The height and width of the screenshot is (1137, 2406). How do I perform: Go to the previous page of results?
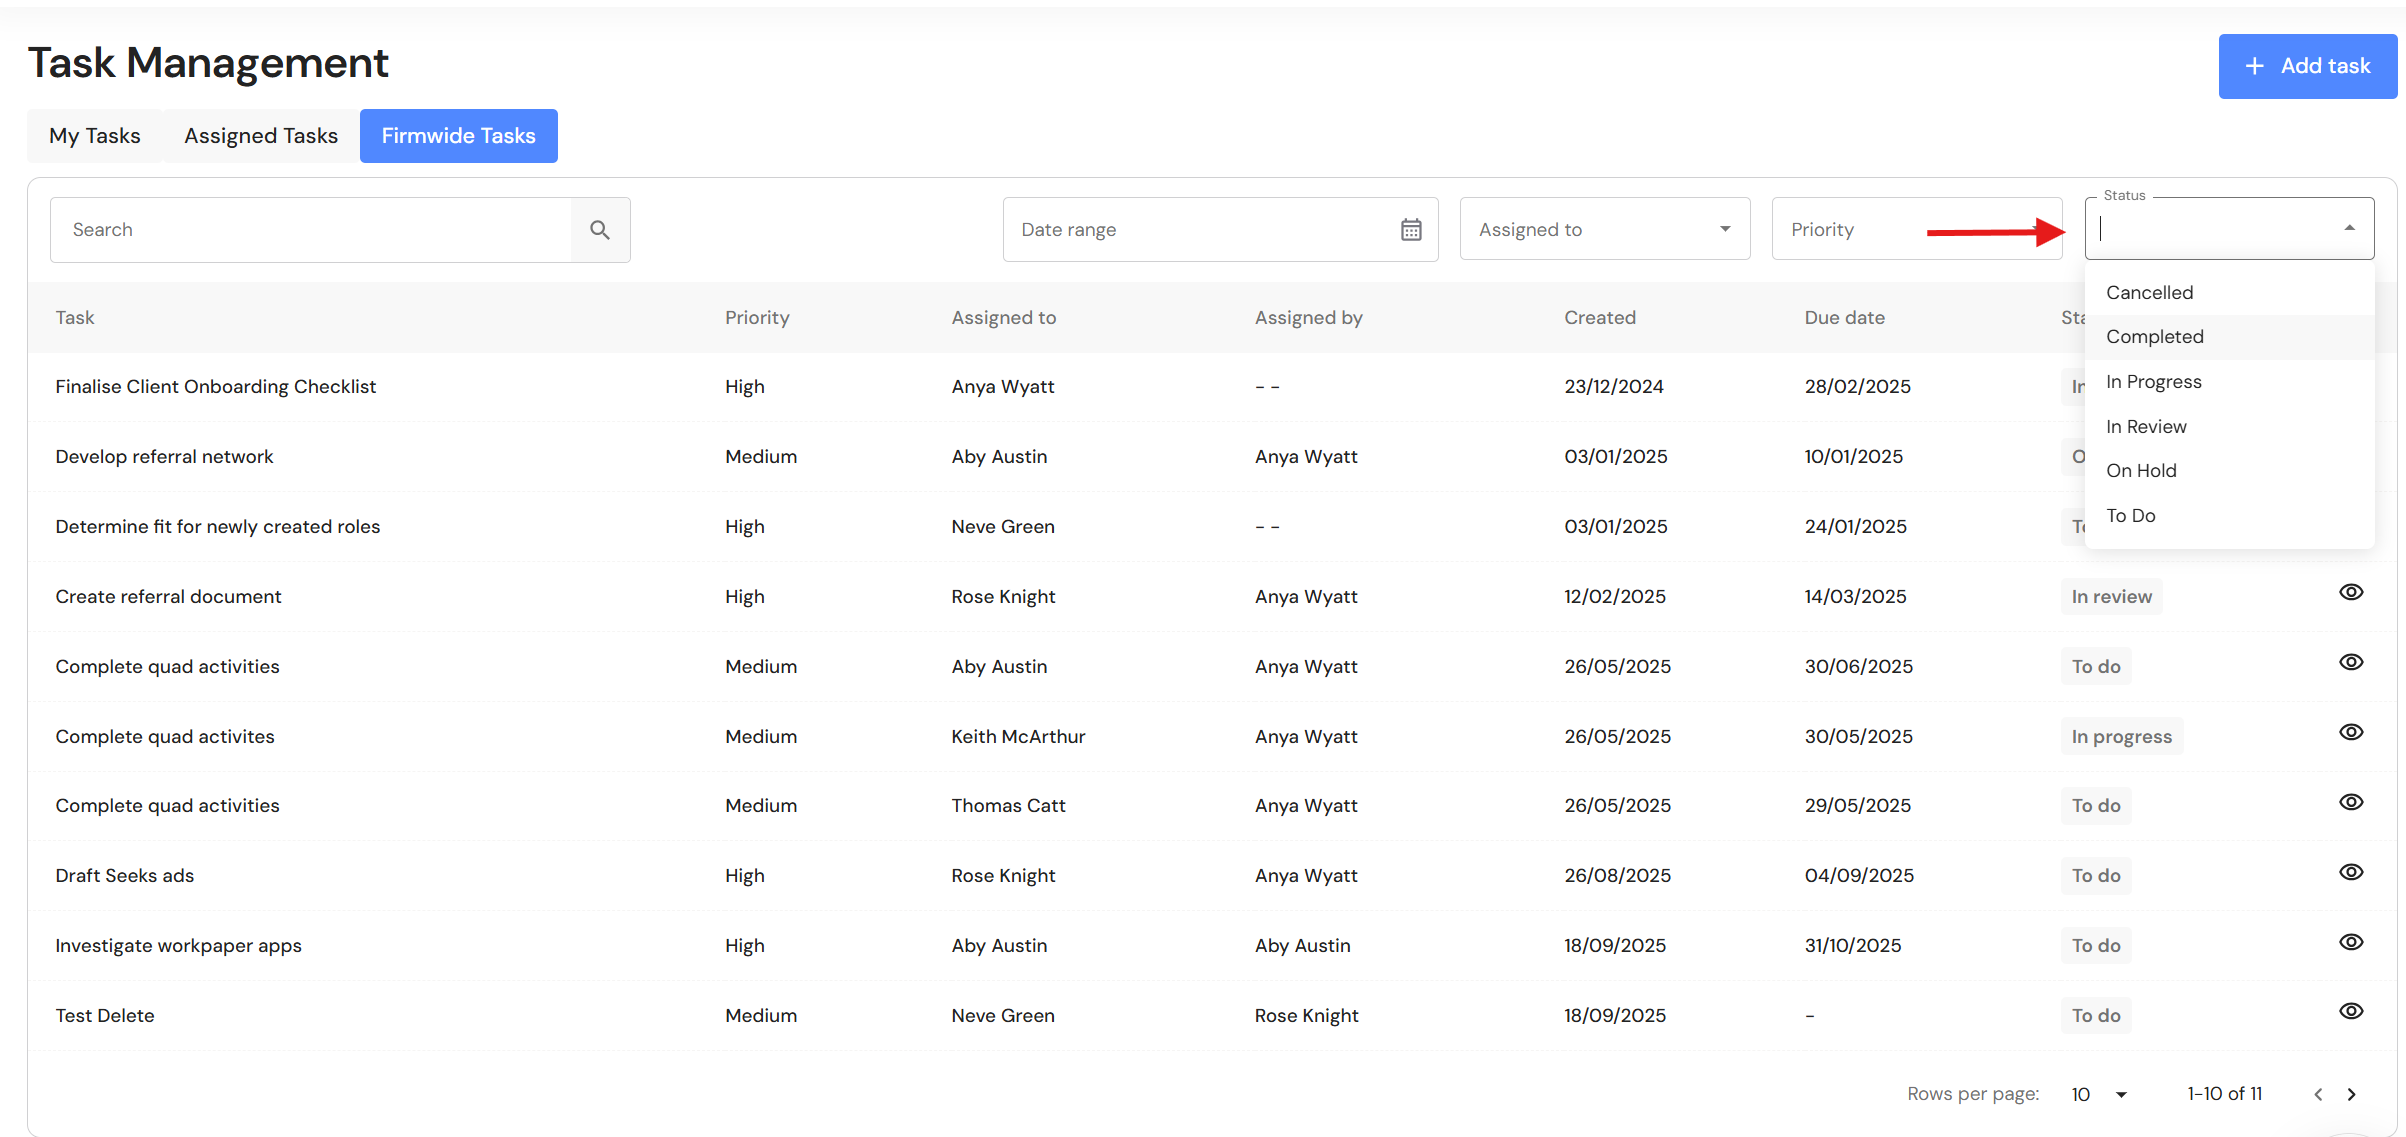[2317, 1095]
